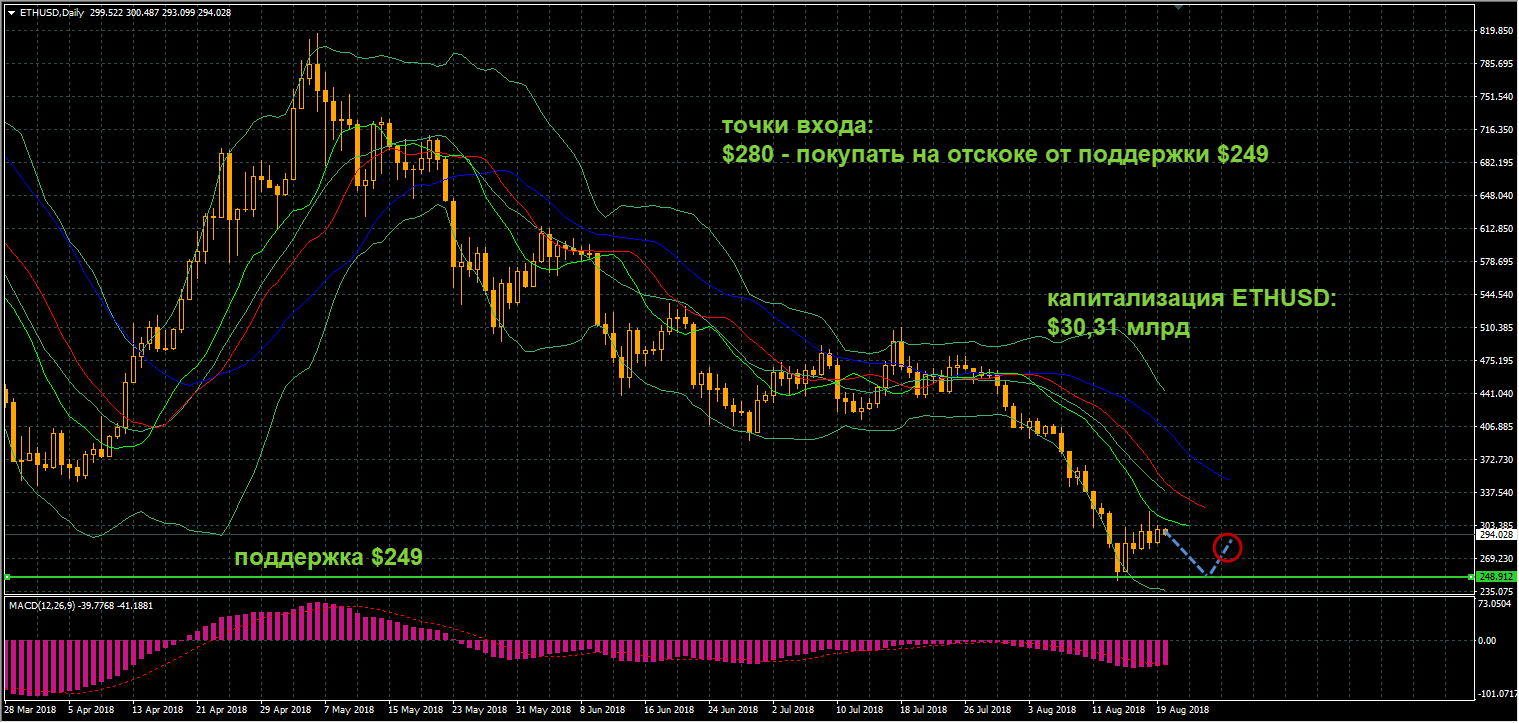
Task: Click date label 8 Jun 2018
Action: click(603, 709)
